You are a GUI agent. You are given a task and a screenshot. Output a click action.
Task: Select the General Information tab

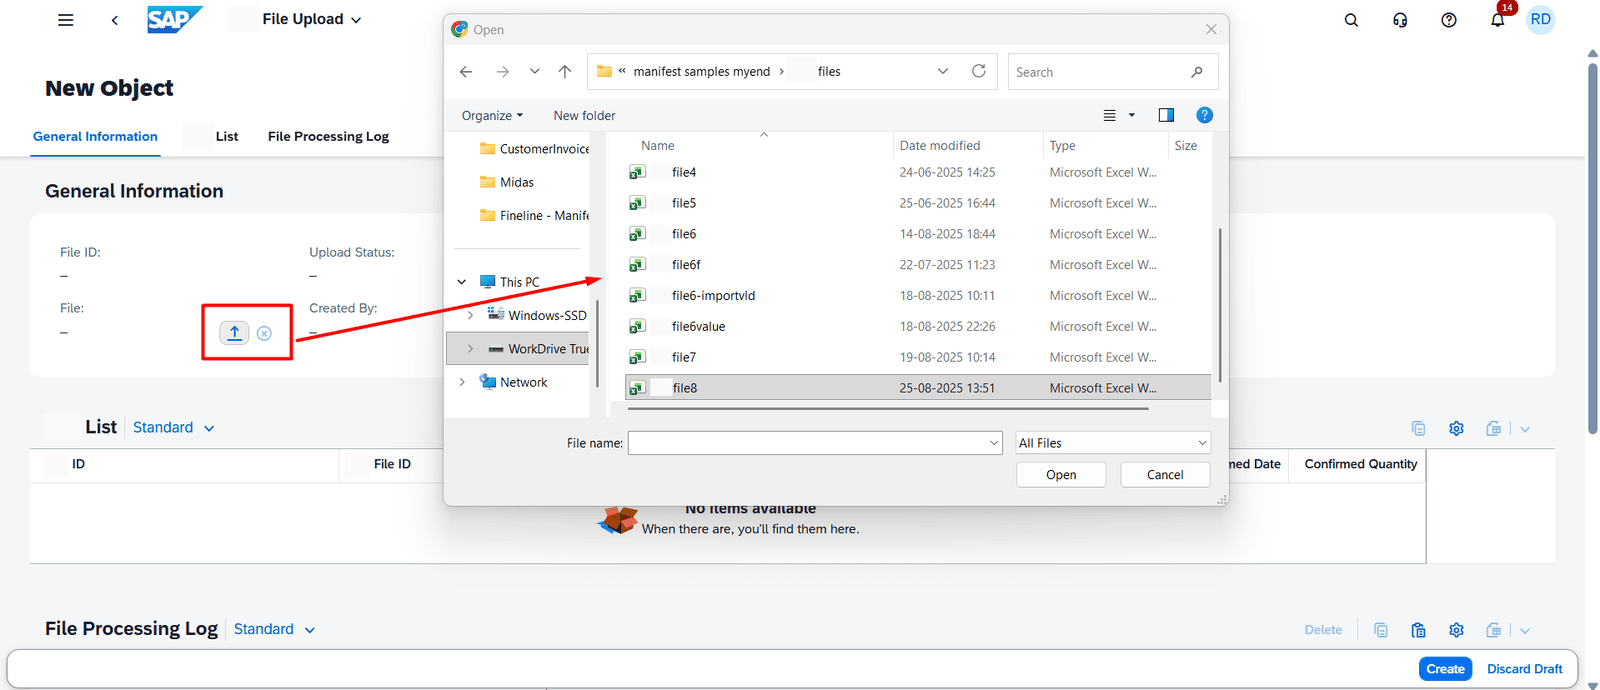(95, 136)
